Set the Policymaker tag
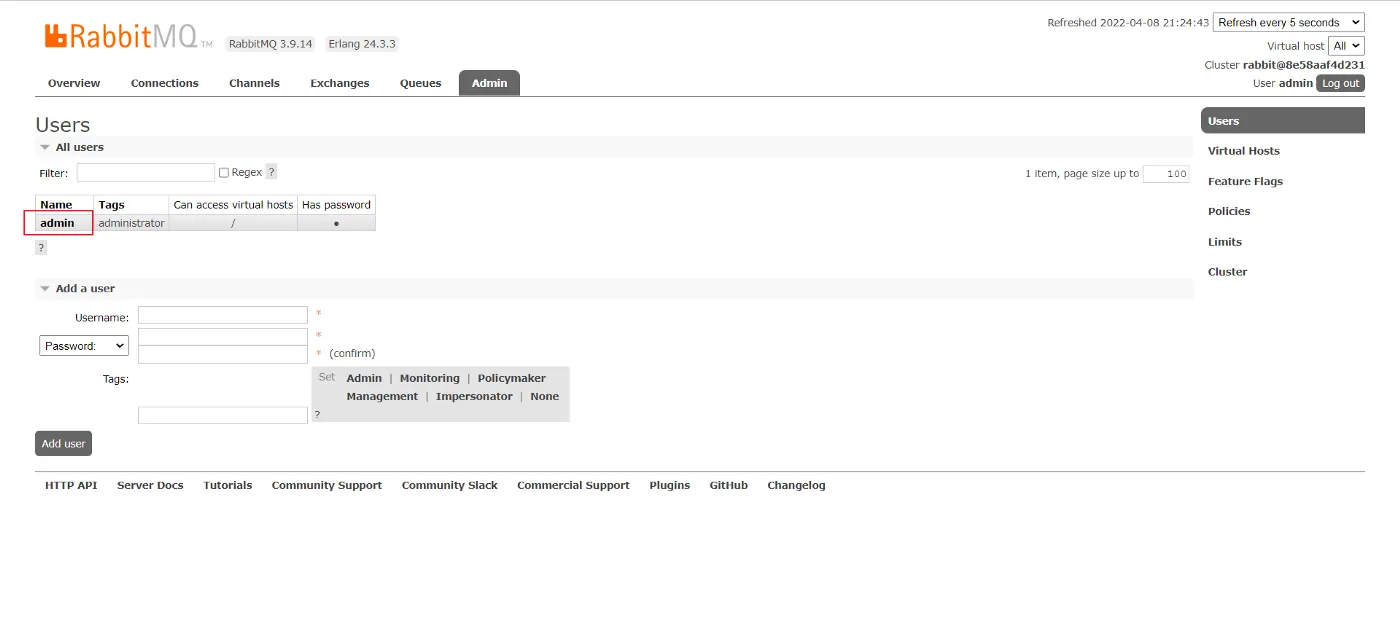Screen dimensions: 1400x644 point(511,378)
